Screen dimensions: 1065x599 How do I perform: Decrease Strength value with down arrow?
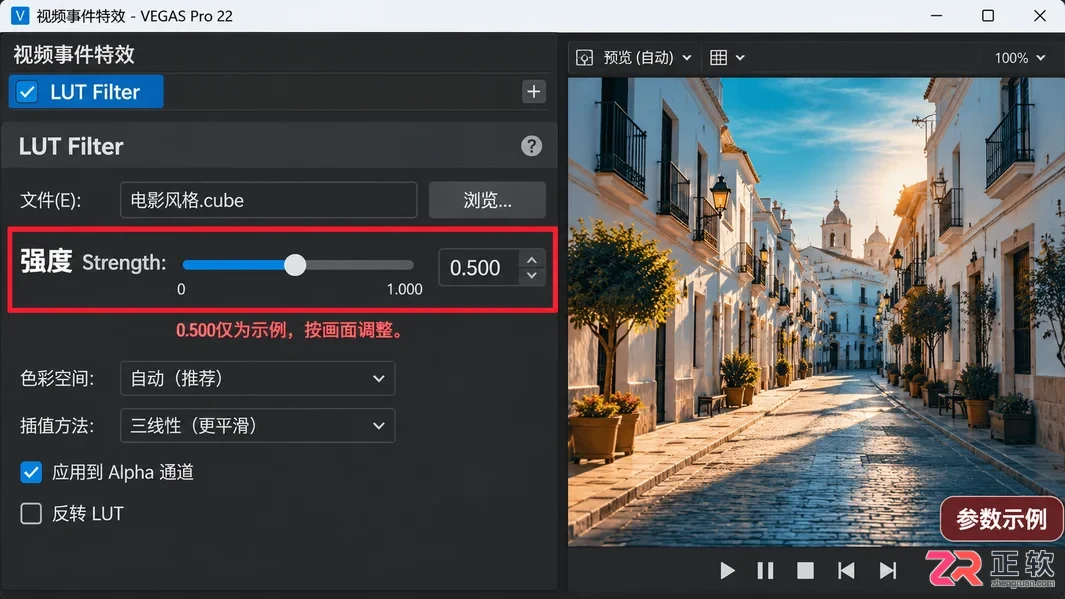click(x=532, y=276)
